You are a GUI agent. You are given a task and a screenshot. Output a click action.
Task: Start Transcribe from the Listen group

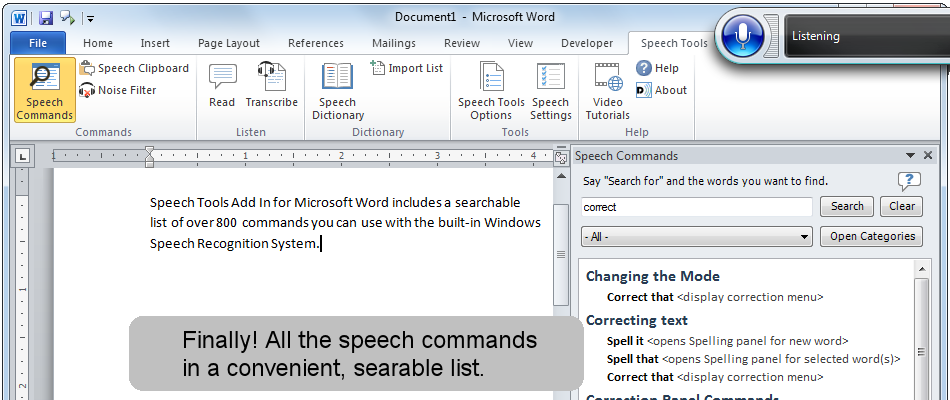271,85
